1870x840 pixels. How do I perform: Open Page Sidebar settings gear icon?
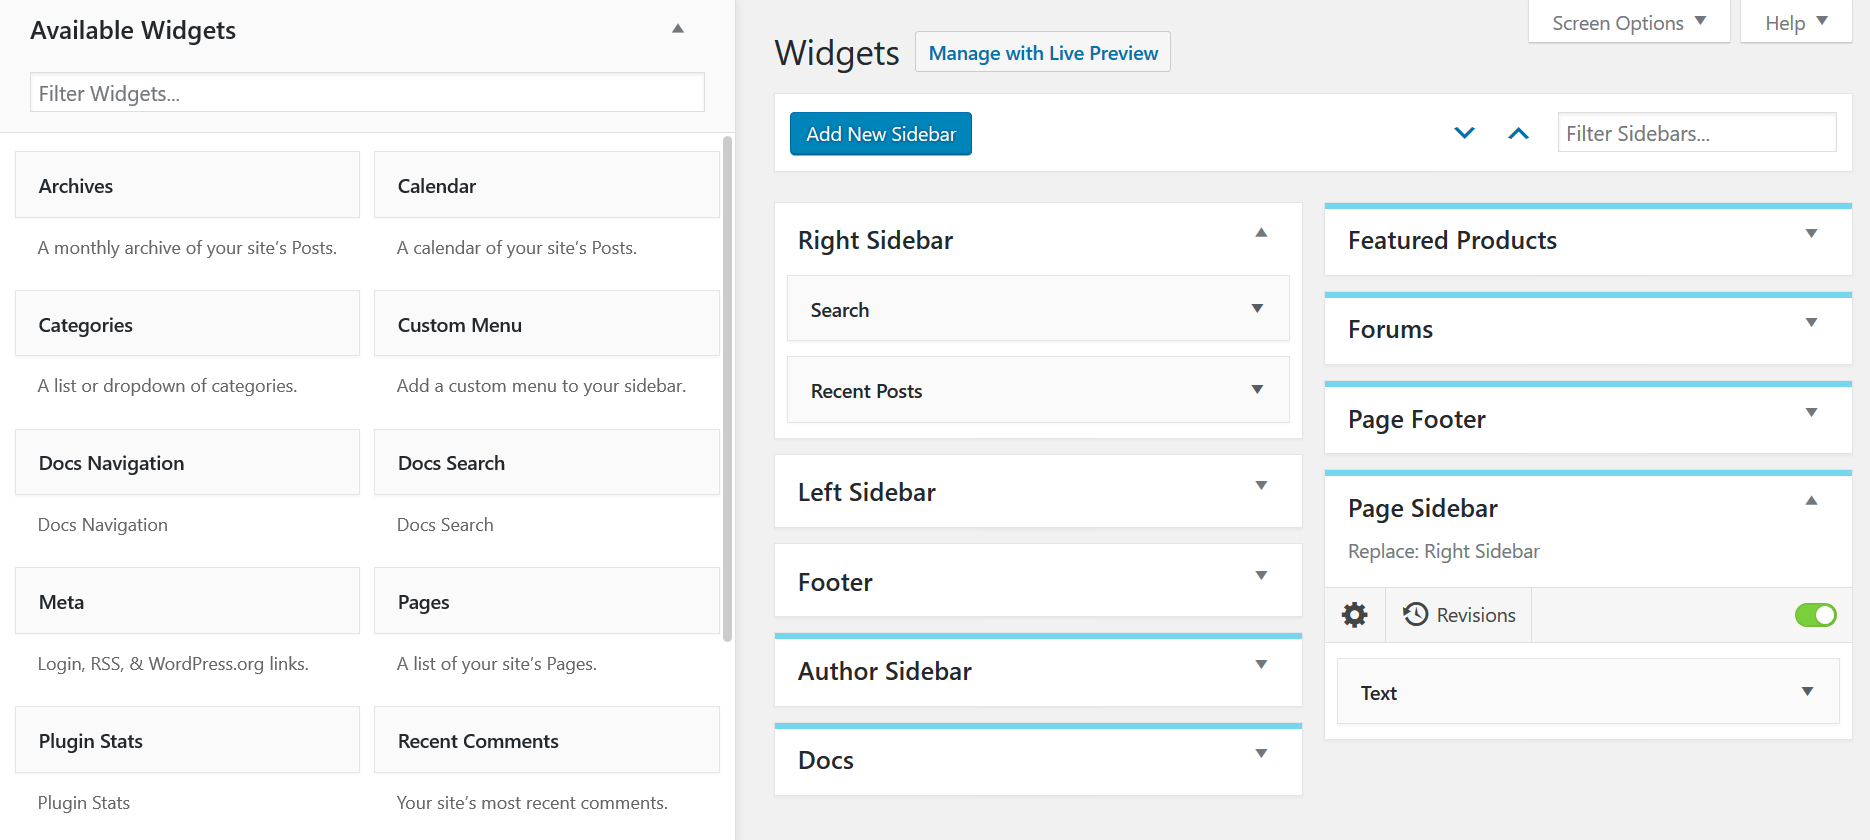[x=1355, y=615]
